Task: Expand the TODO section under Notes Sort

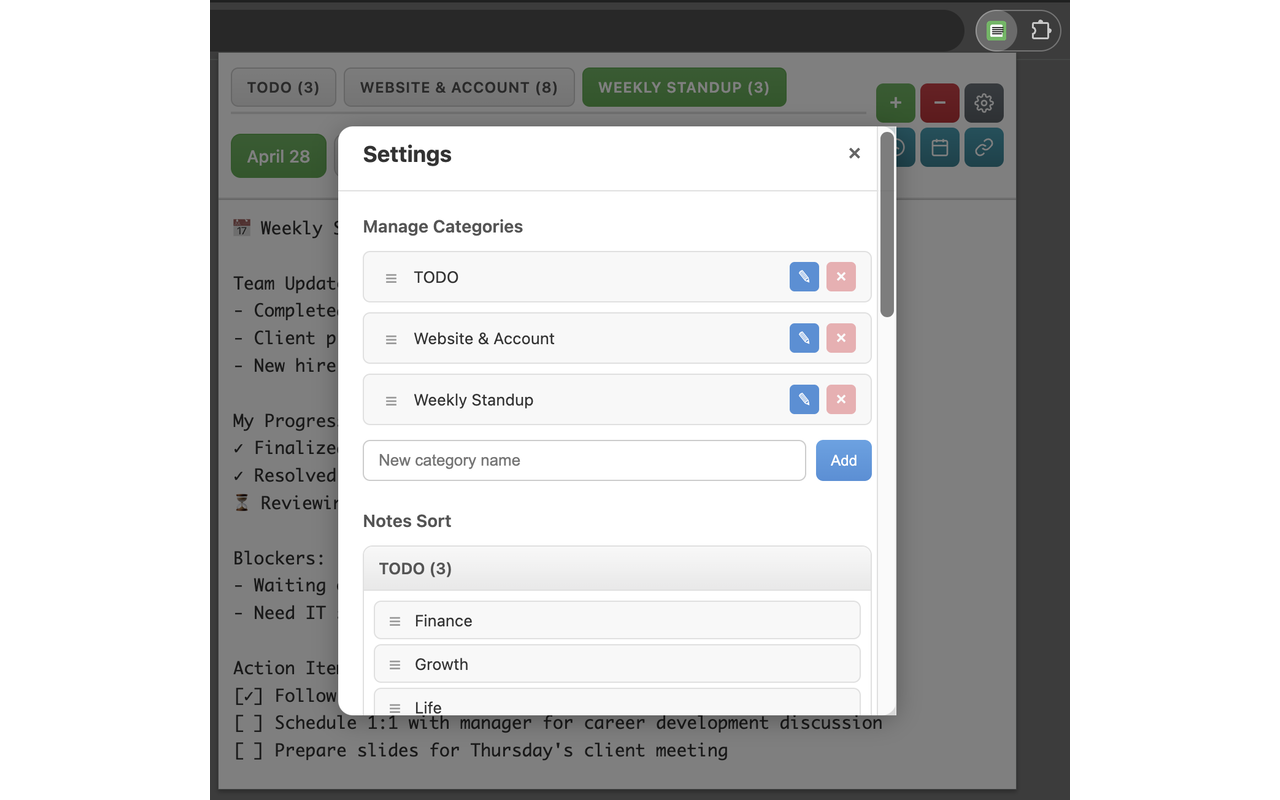Action: coord(616,568)
